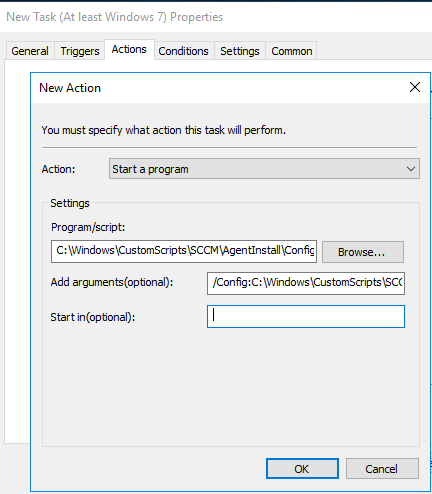Go to the Conditions tab
This screenshot has height=494, width=432.
point(183,51)
